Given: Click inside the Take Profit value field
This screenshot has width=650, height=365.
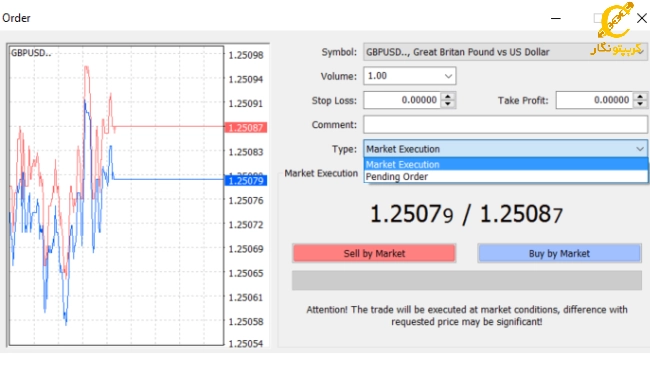Looking at the screenshot, I should (594, 100).
